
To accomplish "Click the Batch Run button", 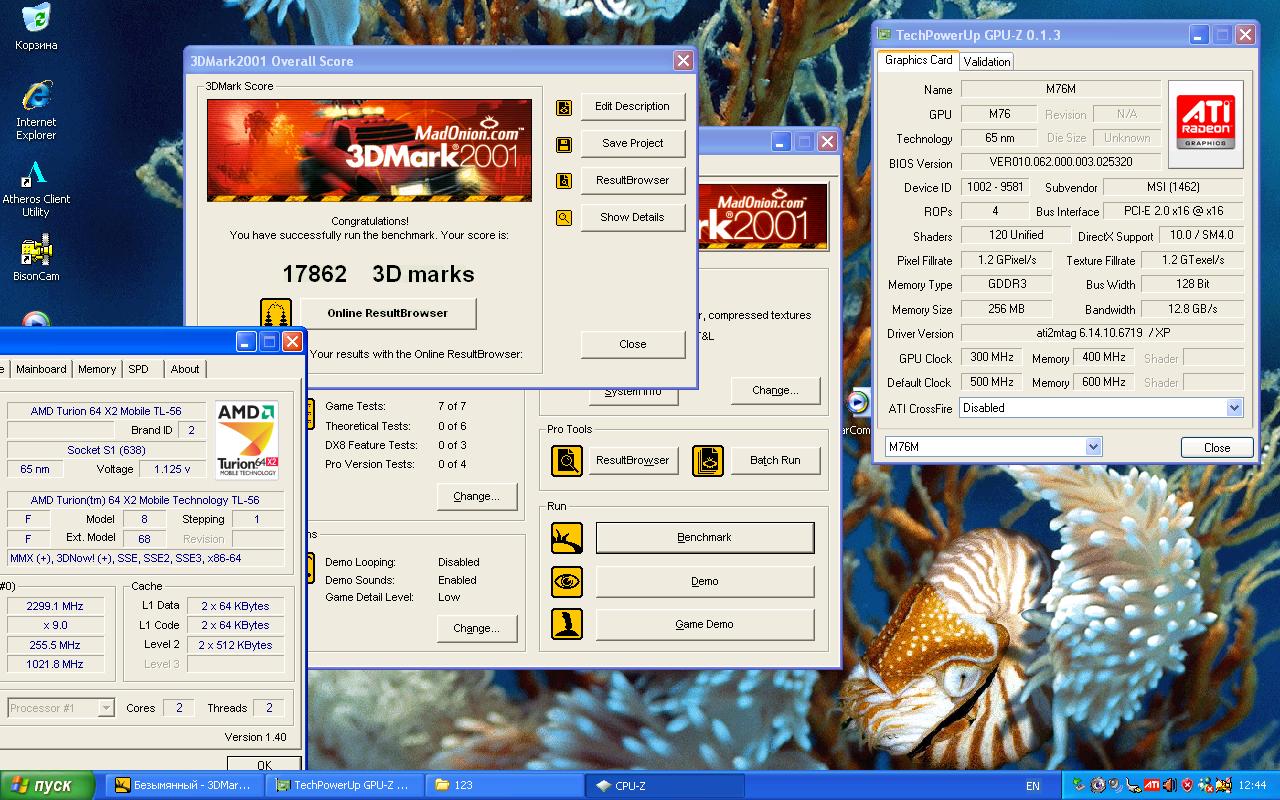I will pyautogui.click(x=775, y=460).
